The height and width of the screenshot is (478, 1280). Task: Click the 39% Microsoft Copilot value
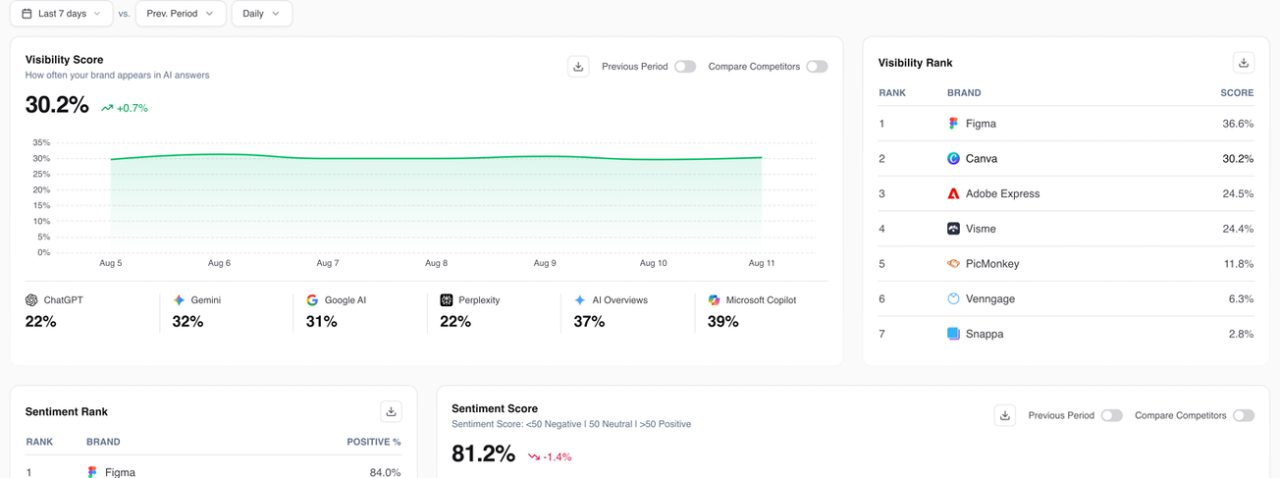[x=723, y=322]
